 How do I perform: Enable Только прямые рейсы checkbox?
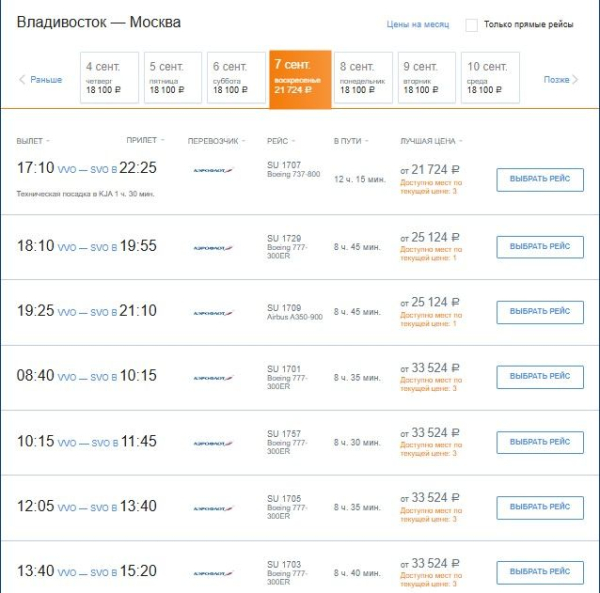click(472, 25)
